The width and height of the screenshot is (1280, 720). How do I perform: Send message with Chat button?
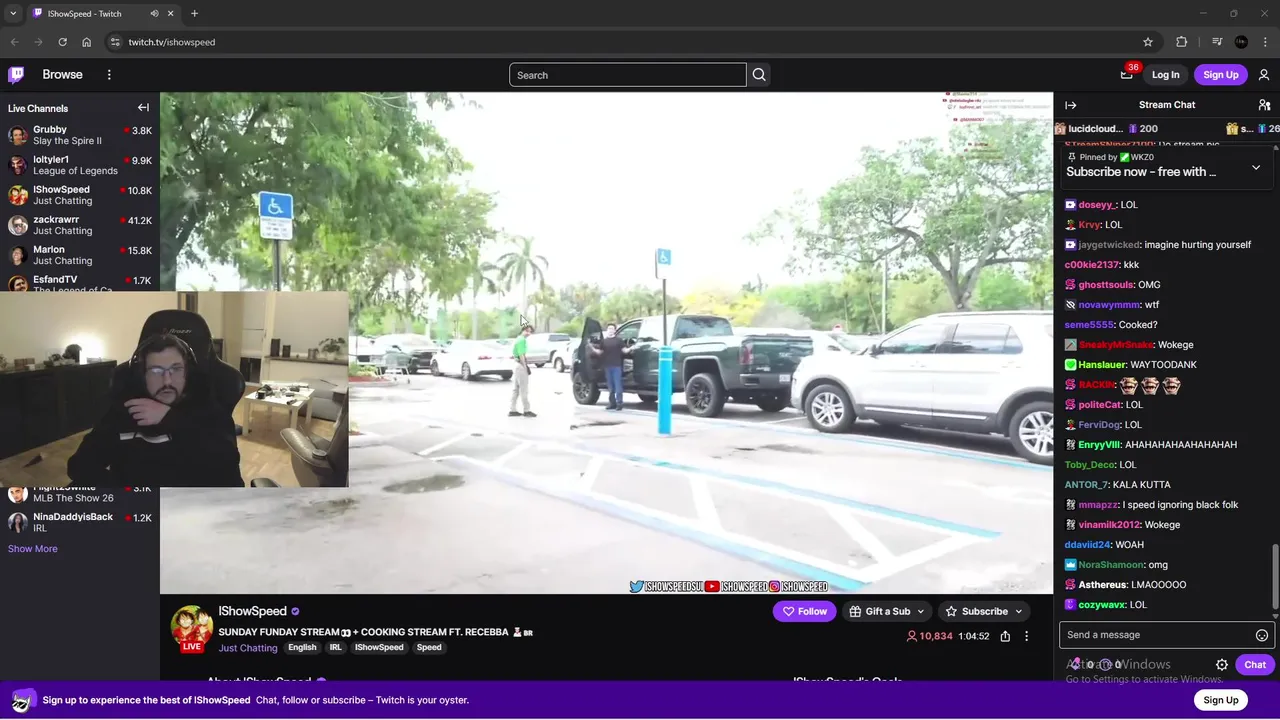pyautogui.click(x=1254, y=665)
